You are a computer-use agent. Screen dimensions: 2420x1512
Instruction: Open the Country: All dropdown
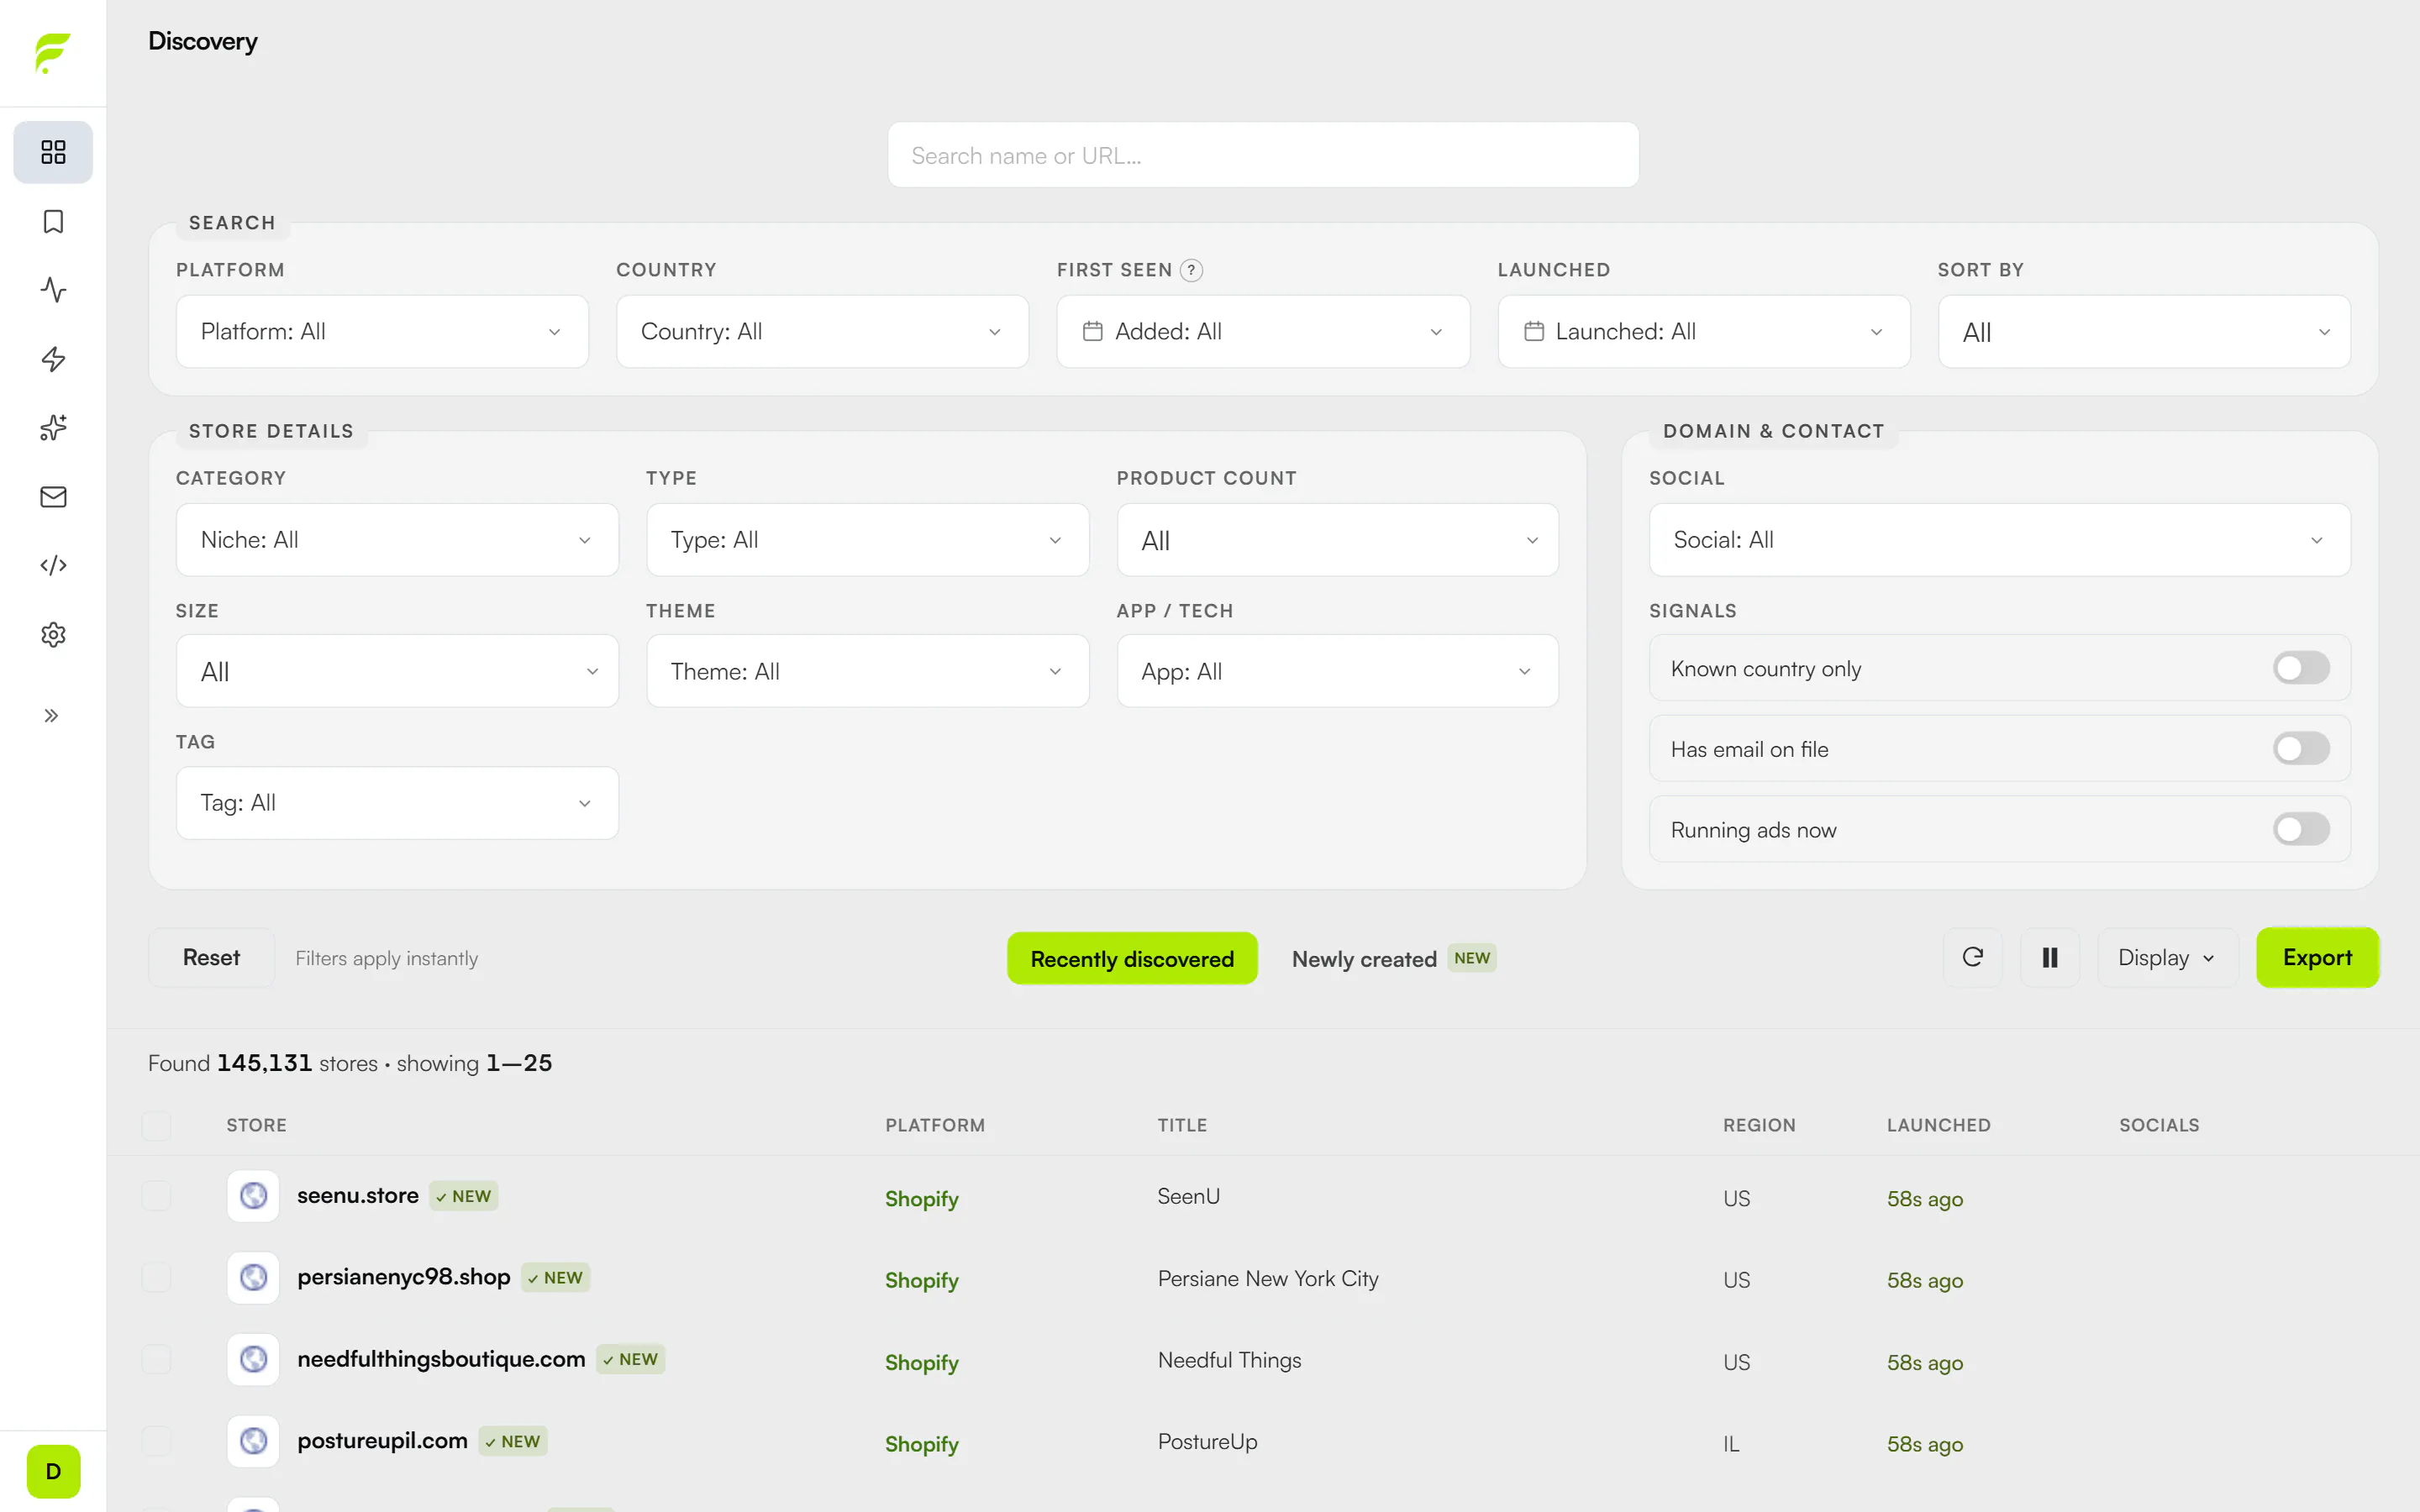click(x=822, y=331)
